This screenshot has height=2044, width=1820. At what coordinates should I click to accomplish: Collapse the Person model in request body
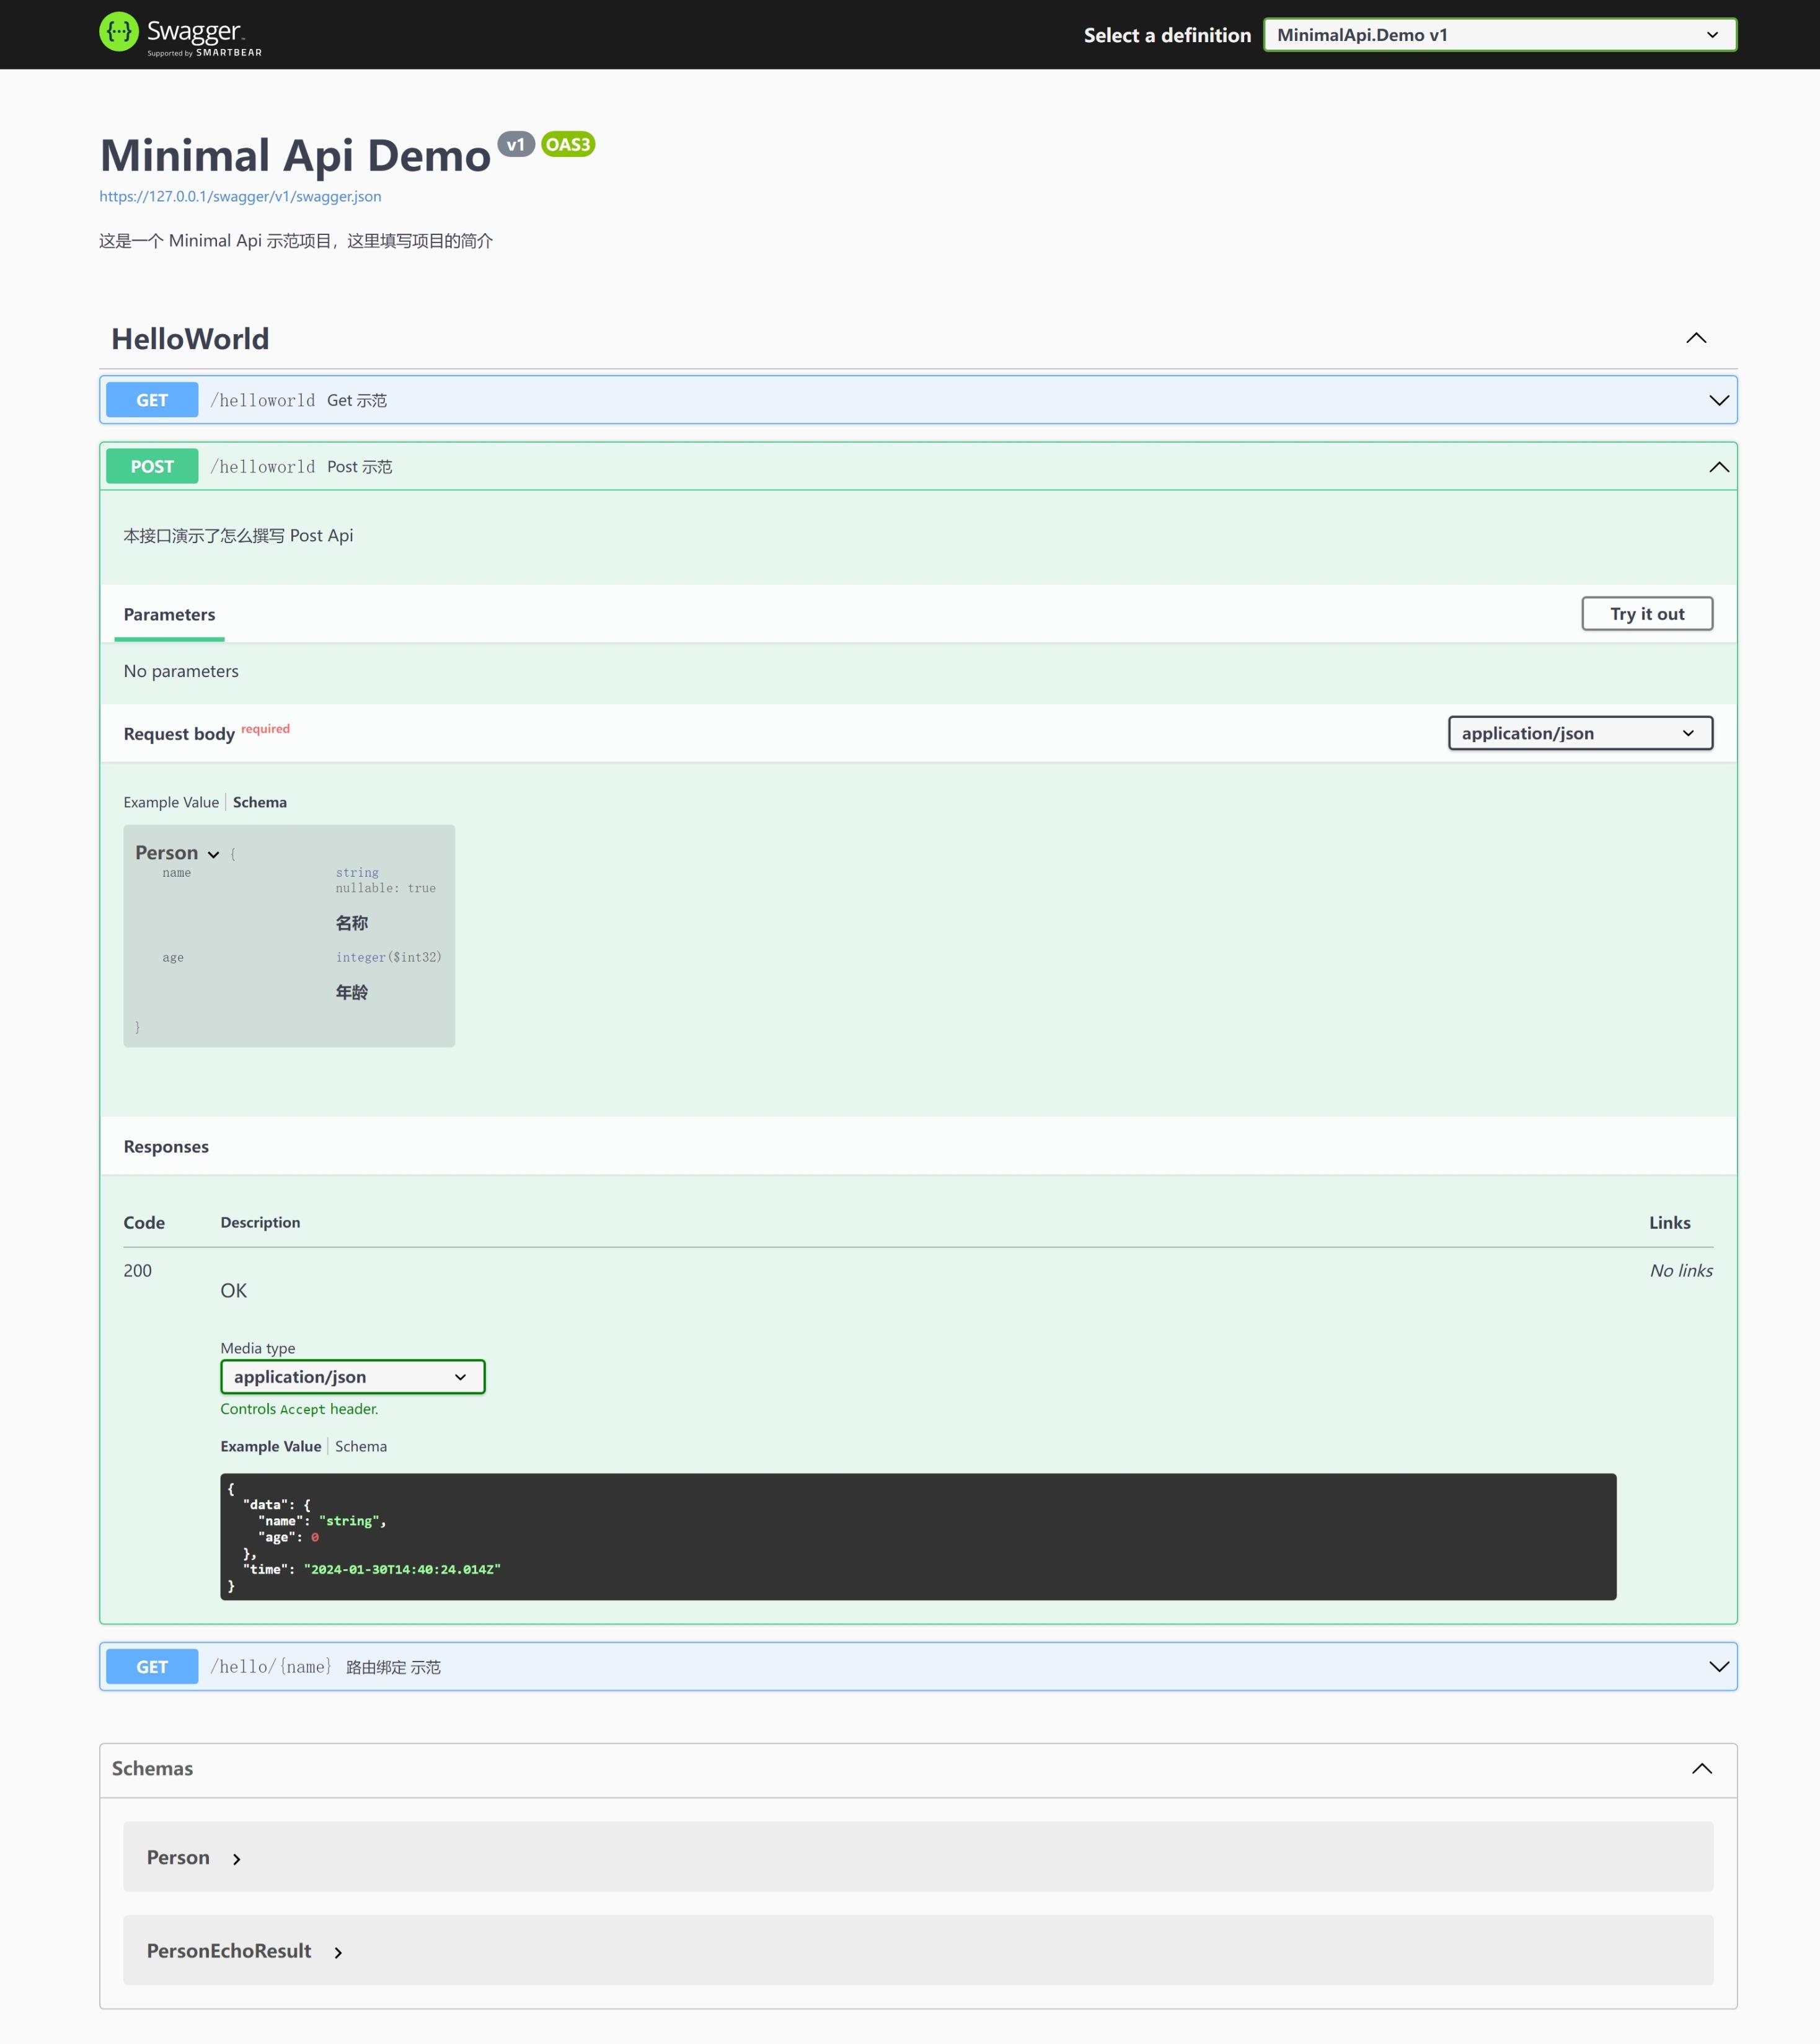point(213,854)
